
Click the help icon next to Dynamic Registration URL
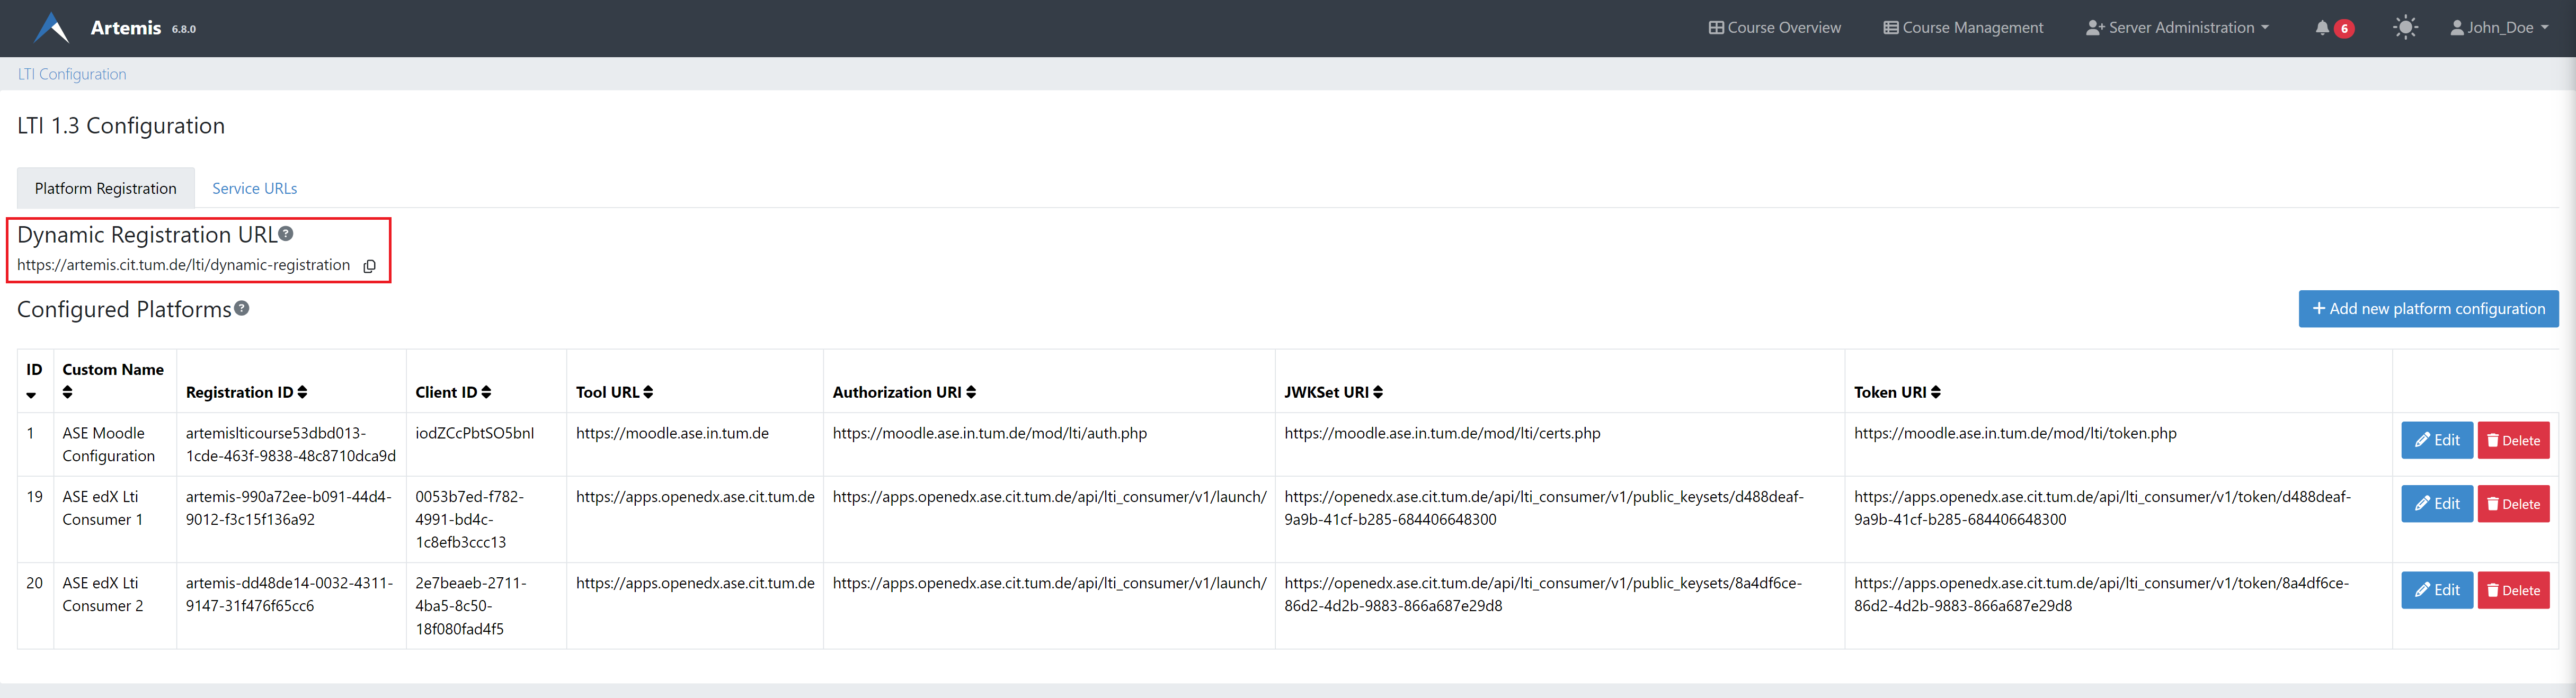point(287,232)
